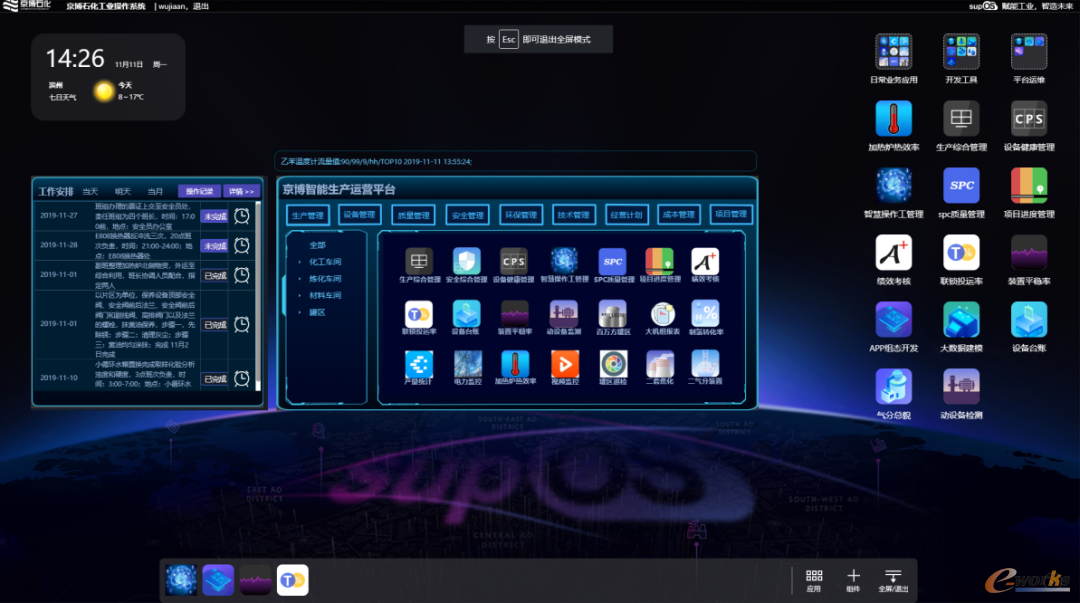Open work schedule 详情 >> details
The image size is (1080, 603).
pyautogui.click(x=241, y=192)
